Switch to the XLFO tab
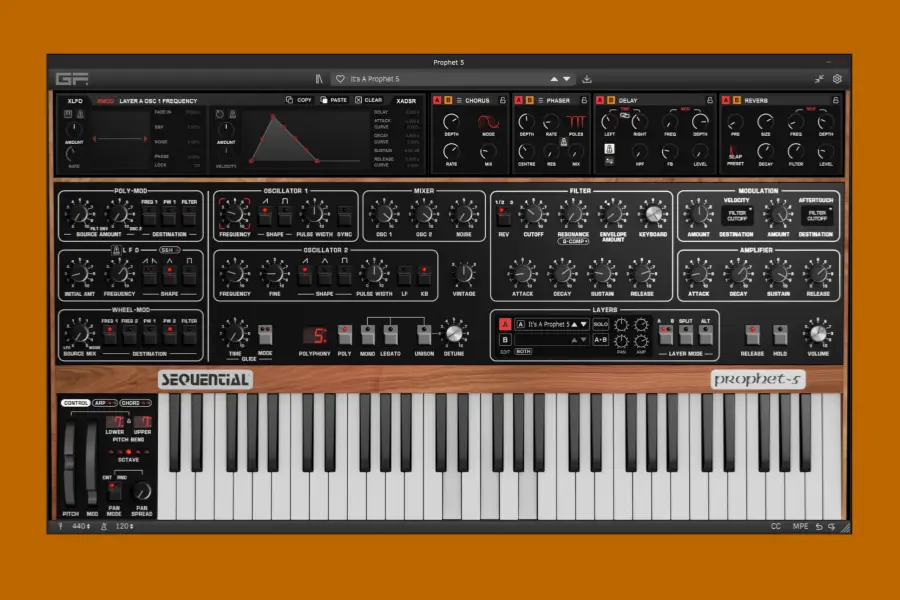900x600 pixels. coord(75,101)
